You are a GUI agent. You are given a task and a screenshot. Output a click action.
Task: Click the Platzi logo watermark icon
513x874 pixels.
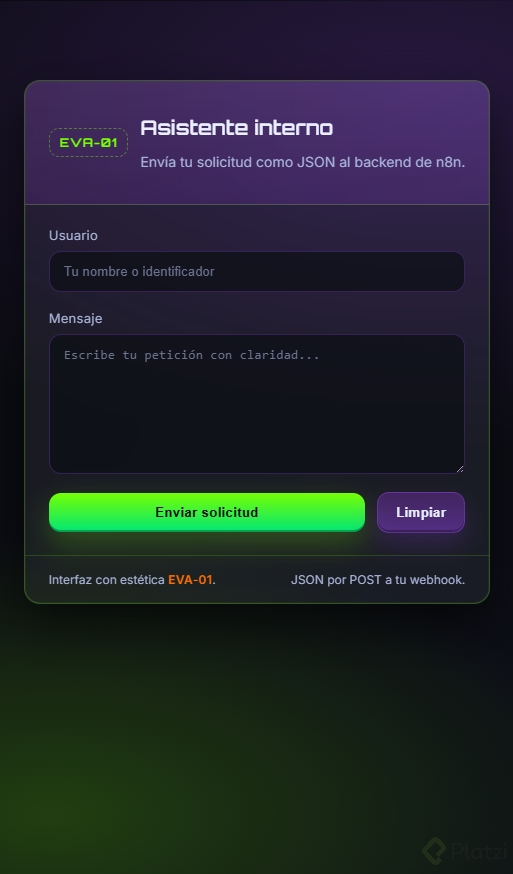click(434, 851)
